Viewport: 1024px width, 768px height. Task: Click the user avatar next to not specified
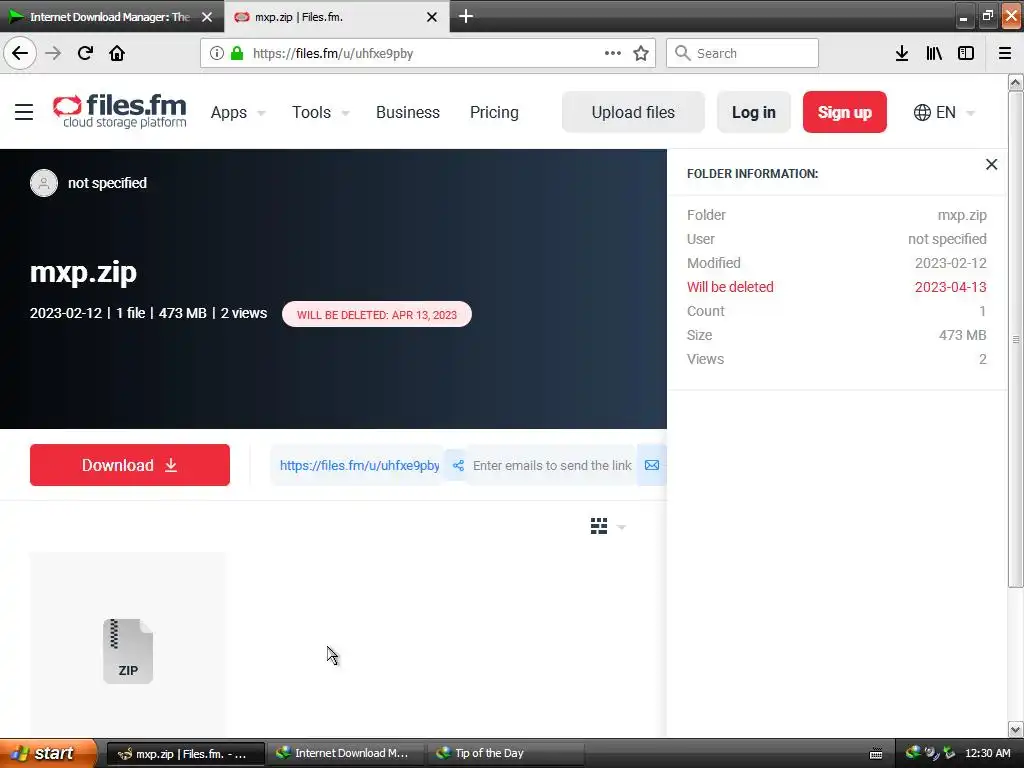coord(44,183)
